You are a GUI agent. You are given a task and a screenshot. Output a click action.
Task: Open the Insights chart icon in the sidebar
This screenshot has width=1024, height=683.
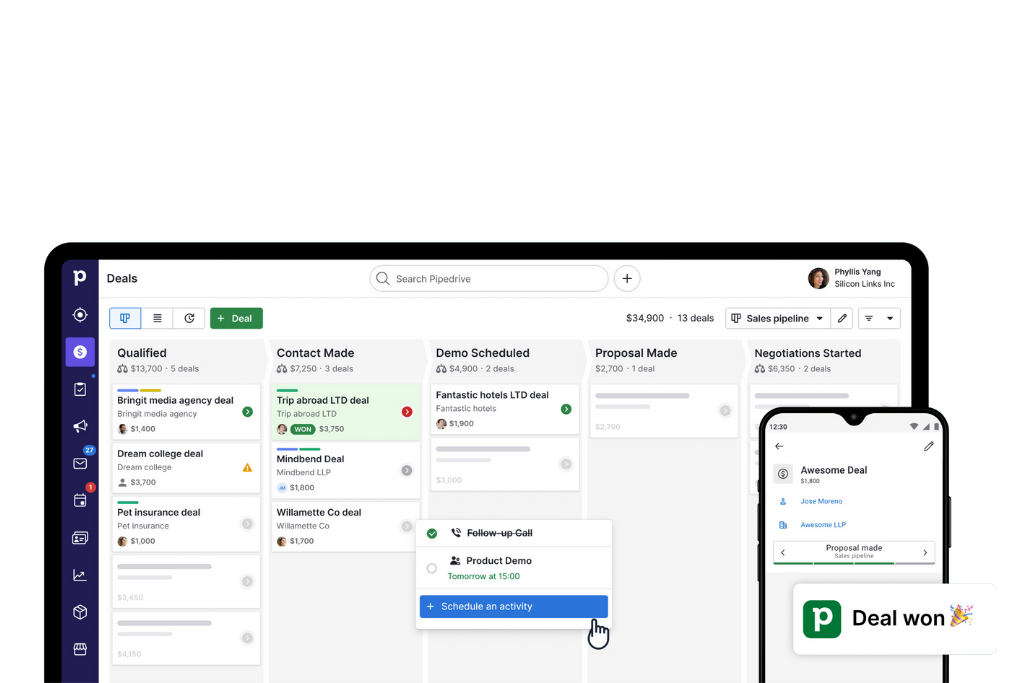click(x=80, y=575)
